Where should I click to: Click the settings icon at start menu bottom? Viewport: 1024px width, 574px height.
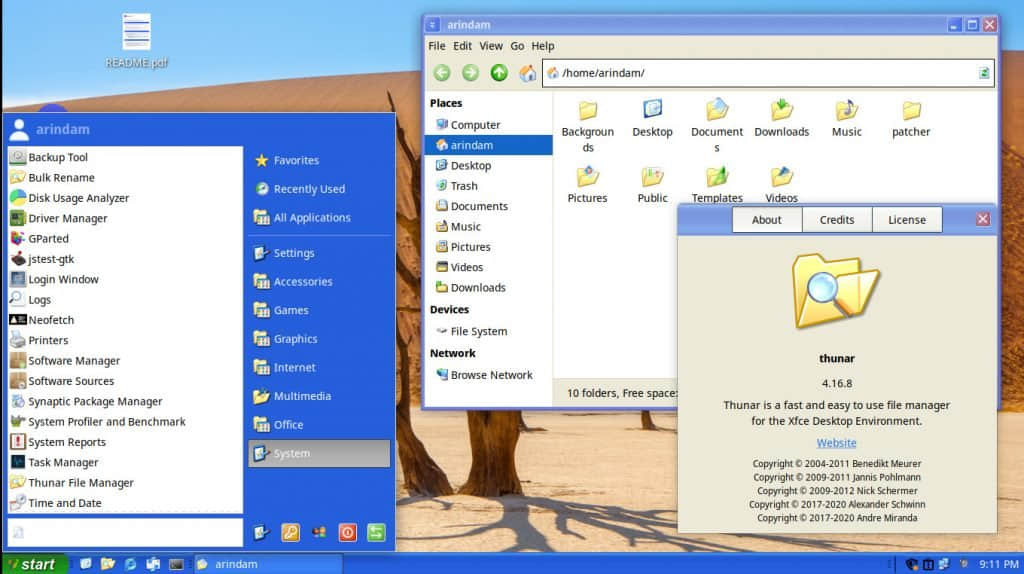tap(262, 532)
